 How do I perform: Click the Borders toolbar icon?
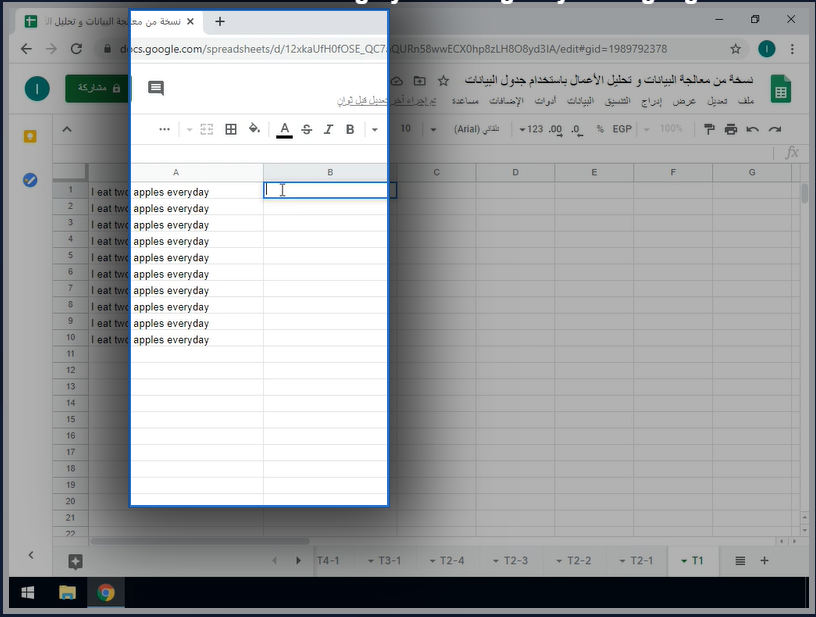(x=231, y=129)
